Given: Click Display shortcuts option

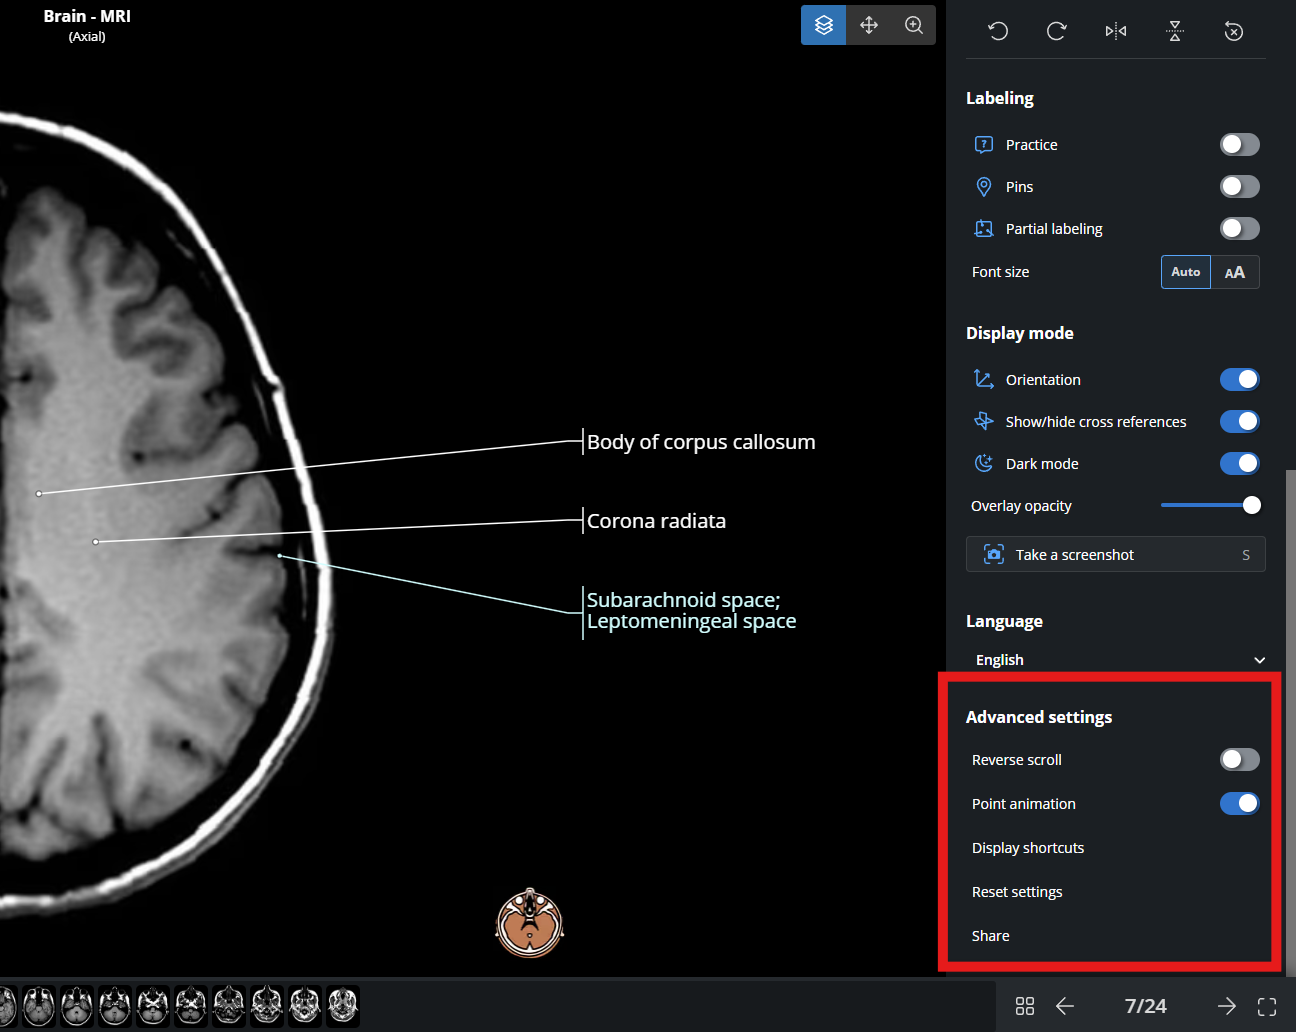Looking at the screenshot, I should pos(1028,848).
